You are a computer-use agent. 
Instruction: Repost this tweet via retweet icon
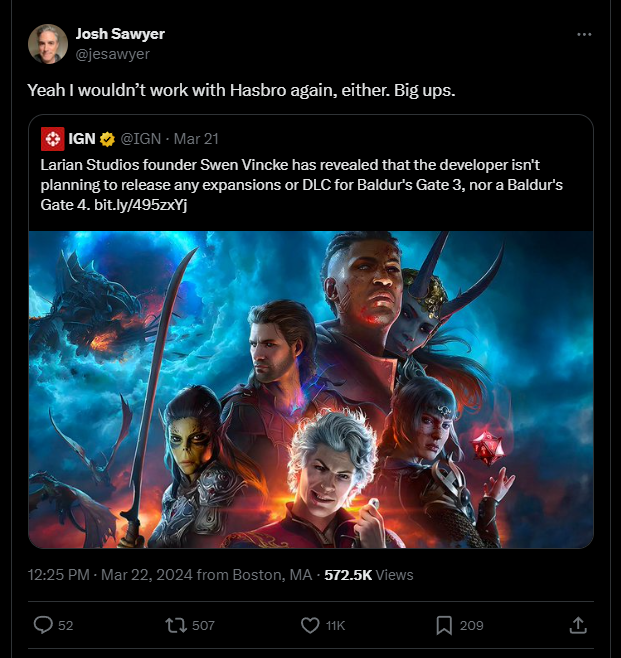tap(177, 625)
